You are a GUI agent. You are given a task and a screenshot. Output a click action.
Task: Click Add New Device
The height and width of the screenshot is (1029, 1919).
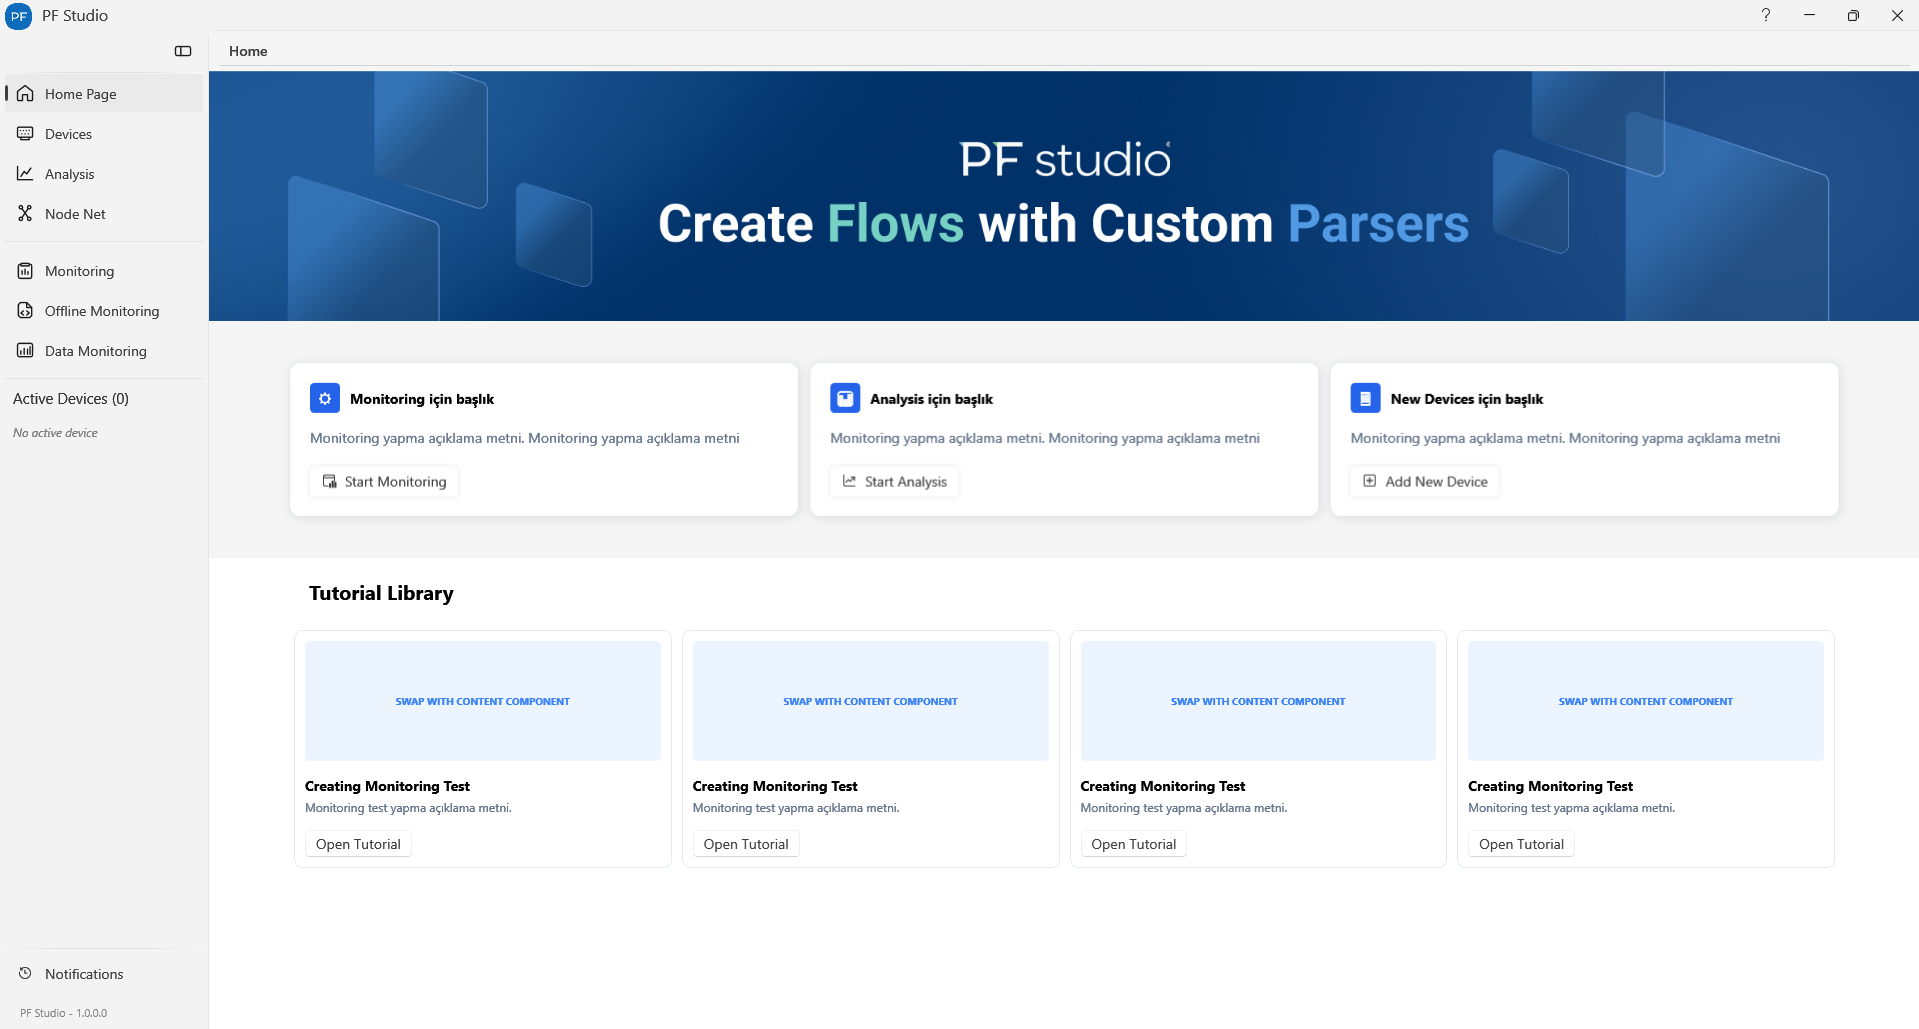pos(1423,481)
